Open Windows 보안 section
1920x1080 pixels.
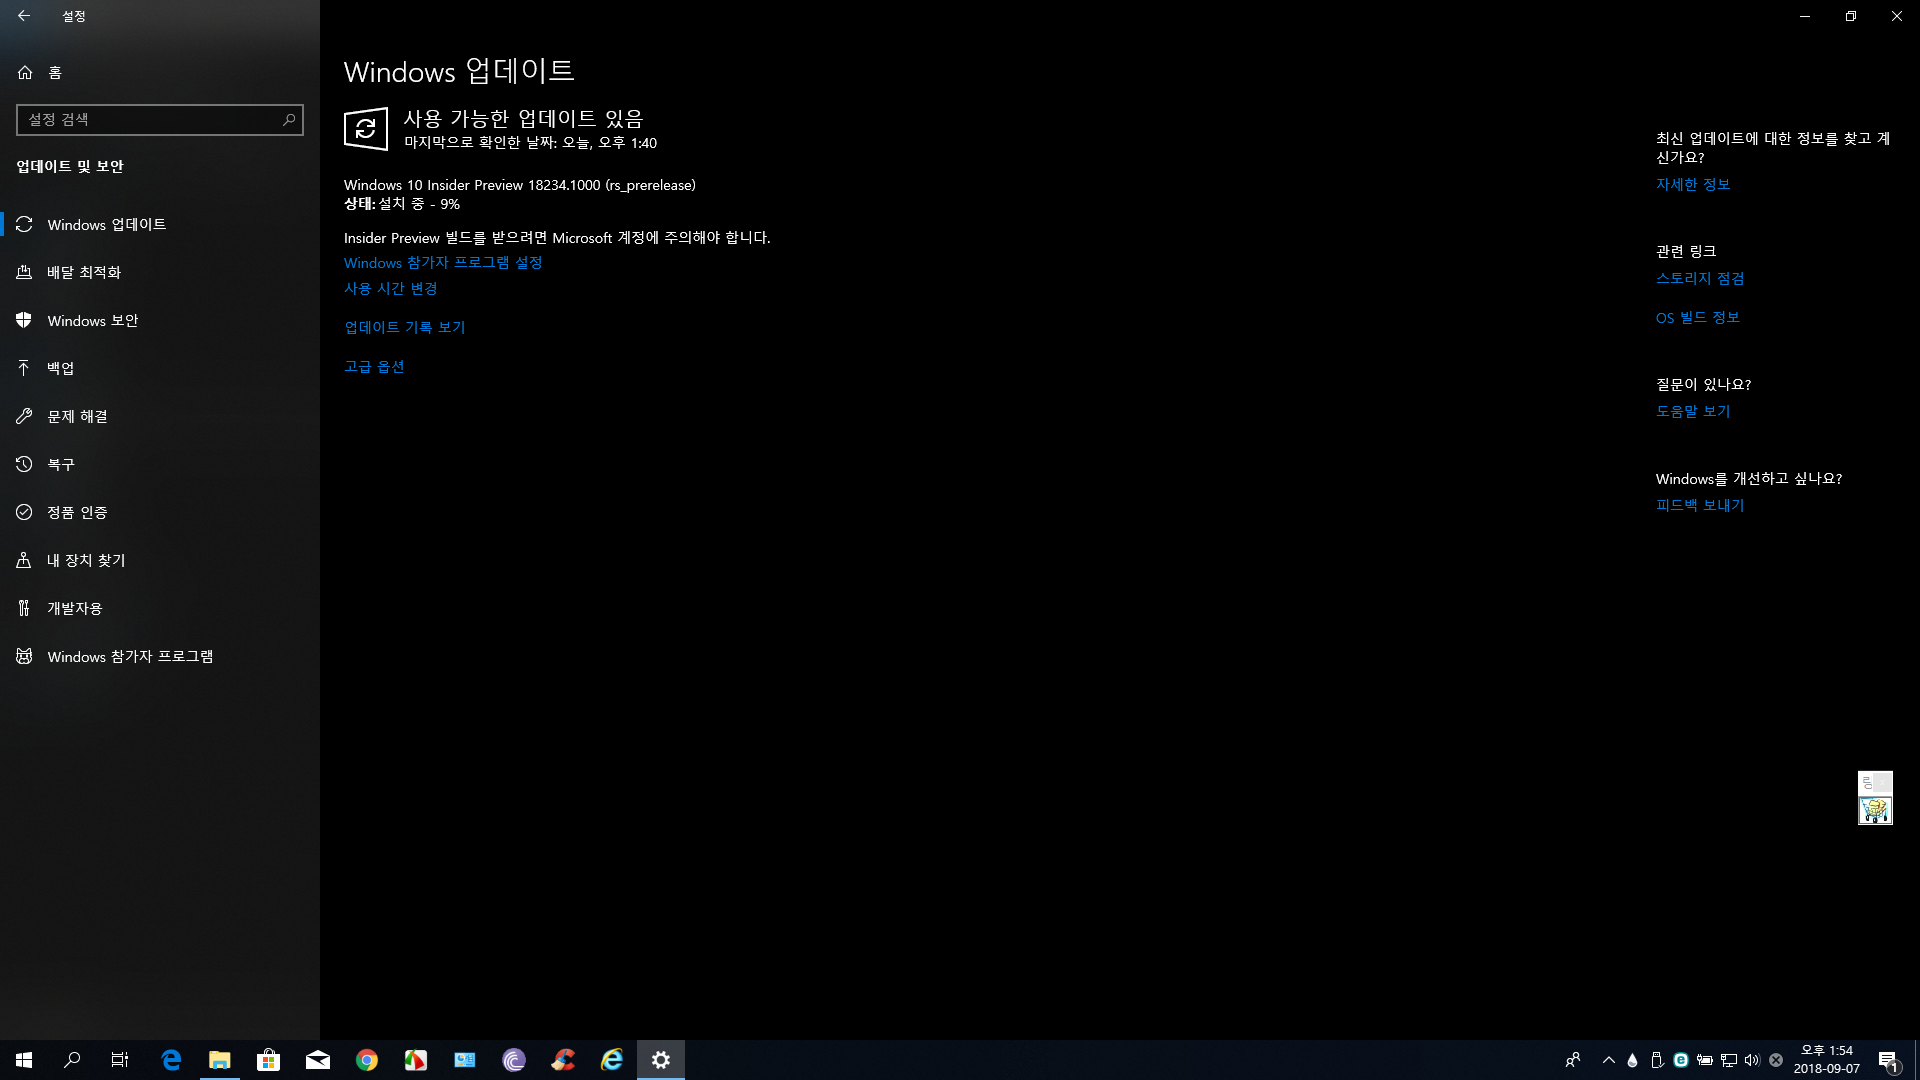tap(160, 320)
